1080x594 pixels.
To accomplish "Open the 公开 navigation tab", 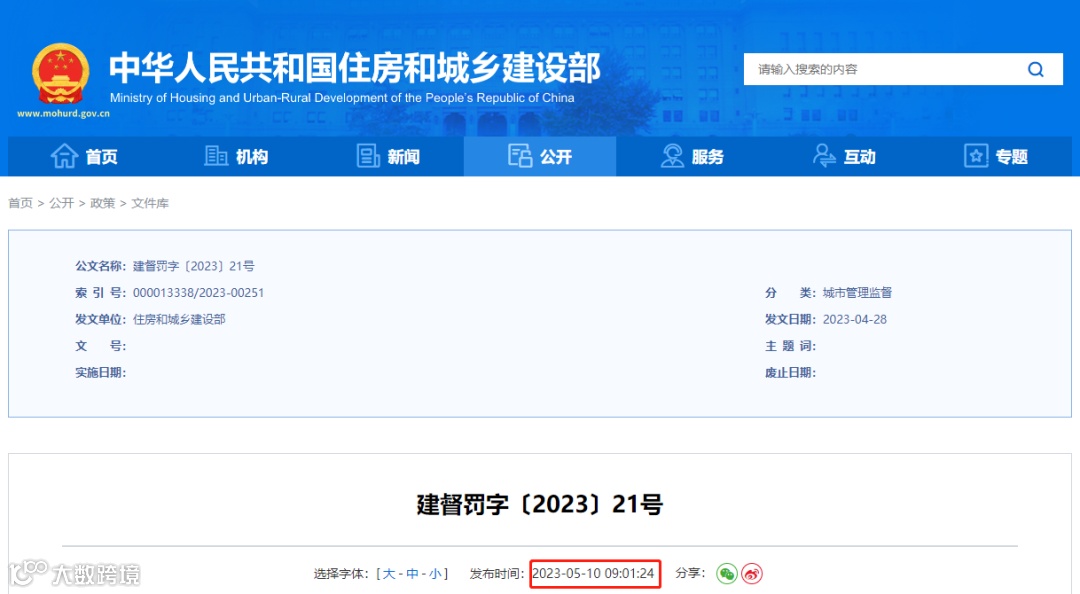I will pos(540,156).
